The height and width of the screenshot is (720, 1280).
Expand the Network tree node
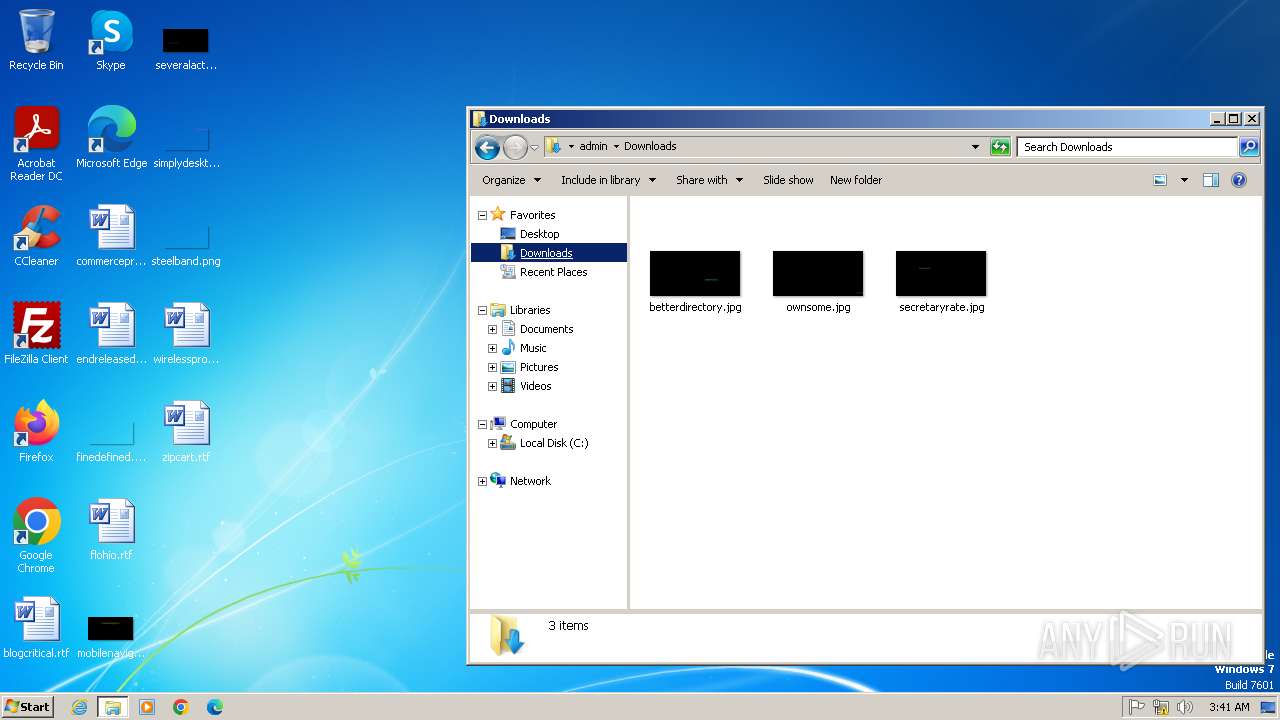482,481
